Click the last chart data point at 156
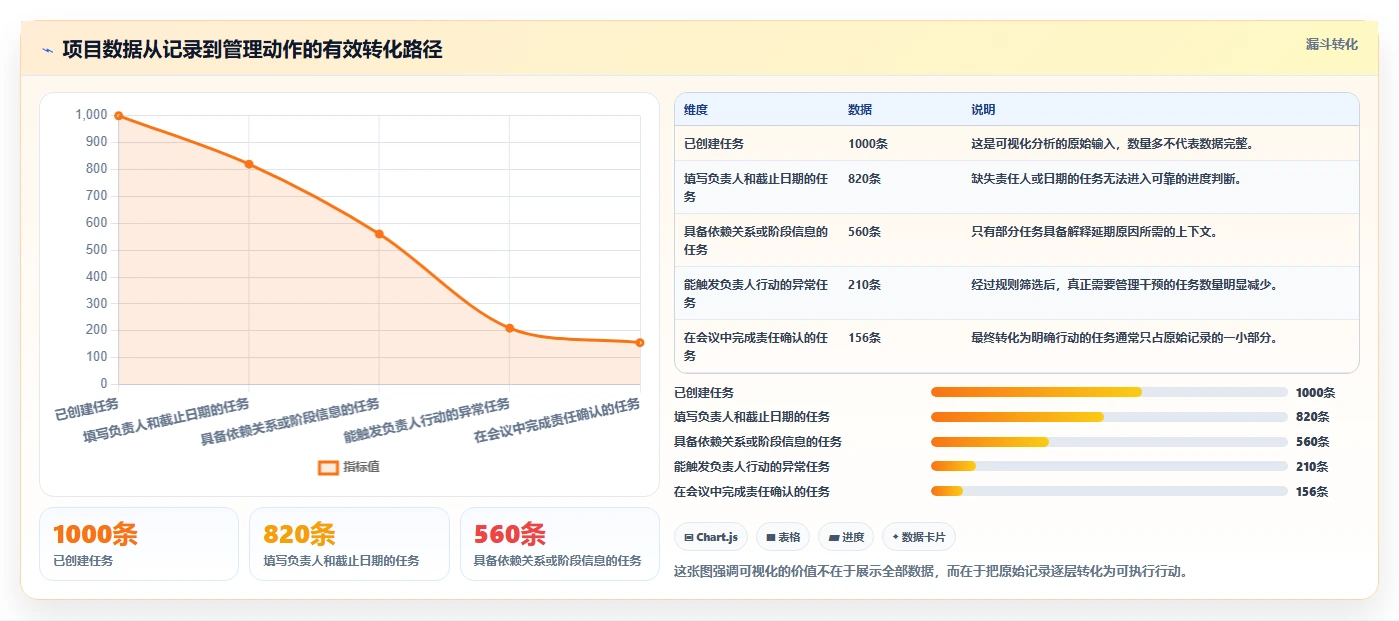The image size is (1399, 621). (640, 342)
